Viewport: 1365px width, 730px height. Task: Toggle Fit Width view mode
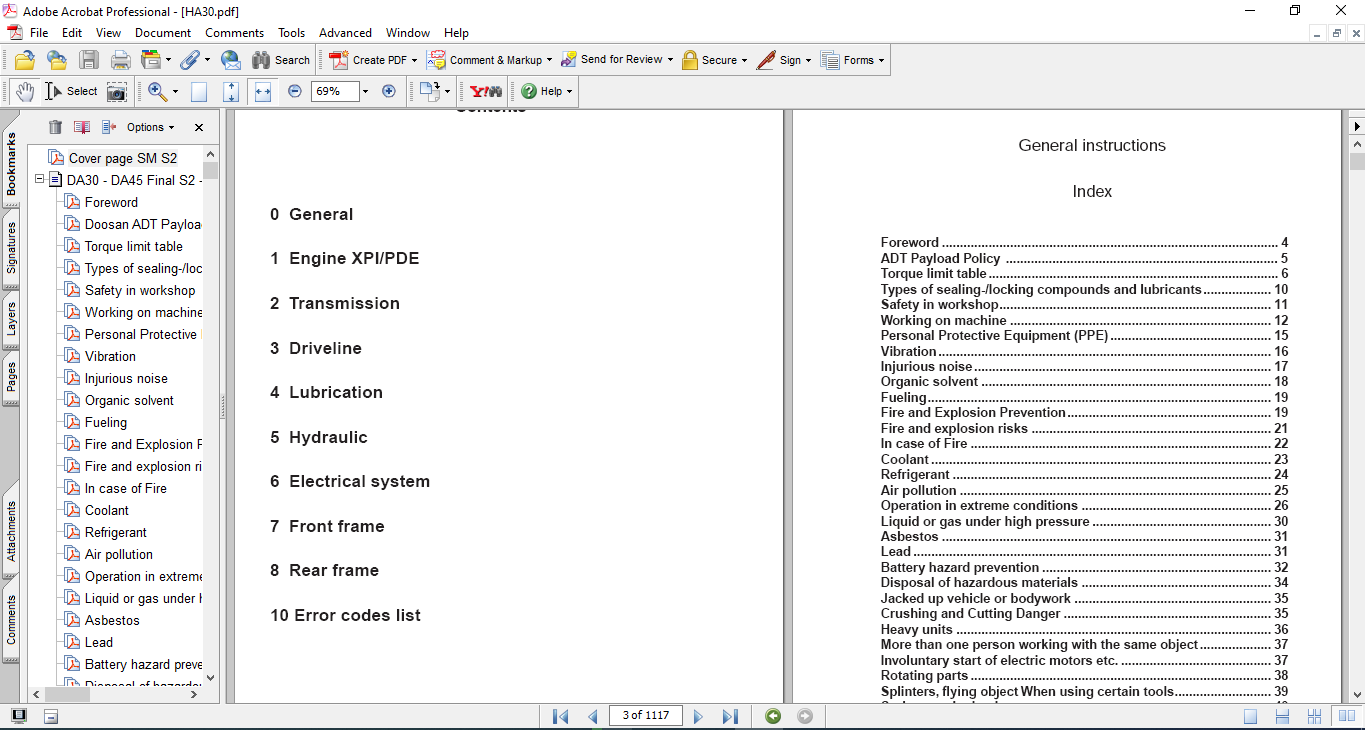pos(263,91)
